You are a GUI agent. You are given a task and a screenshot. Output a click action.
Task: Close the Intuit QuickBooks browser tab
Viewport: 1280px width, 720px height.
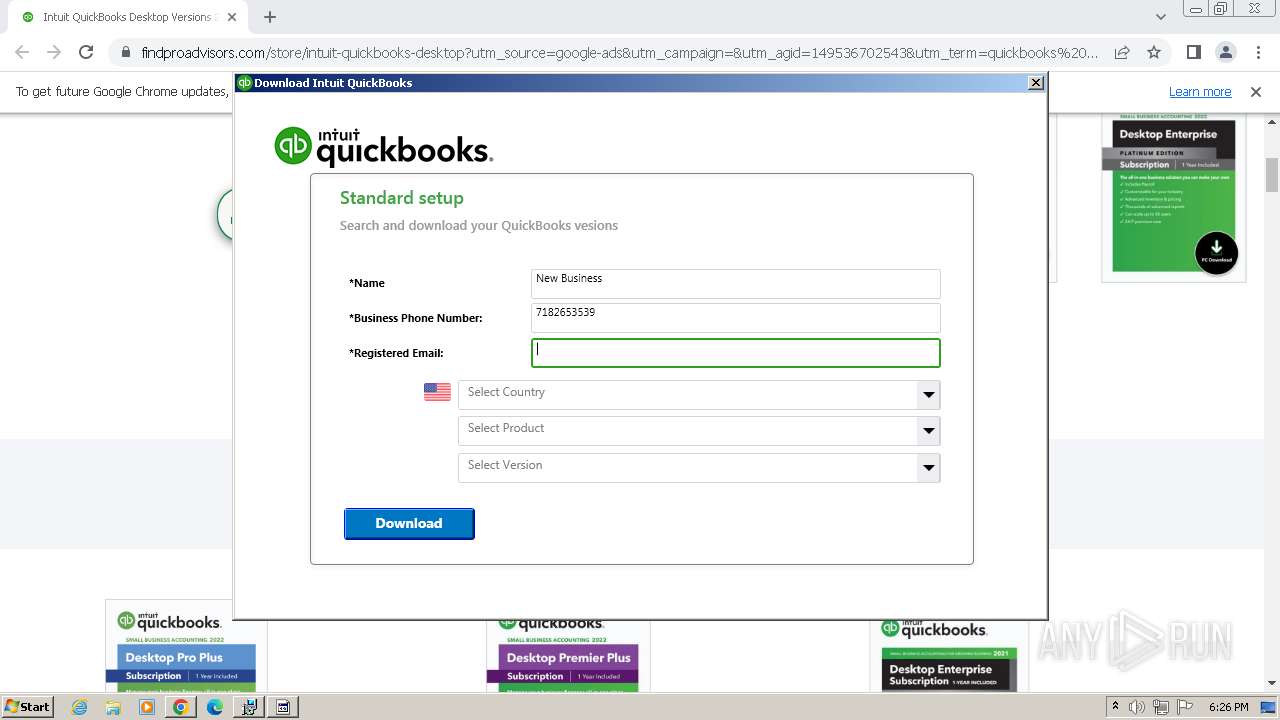[232, 17]
